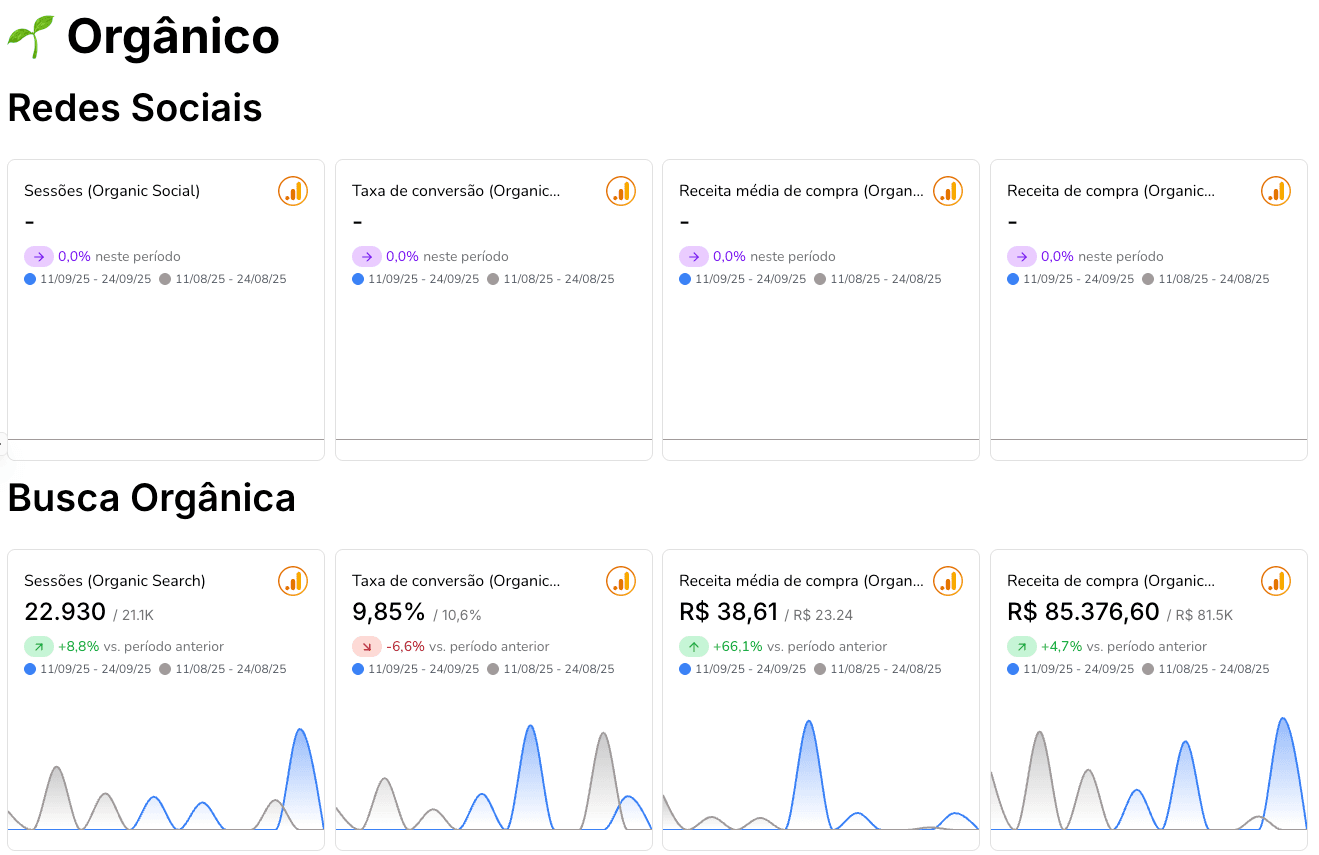Click Analytics icon on Redes Sociais Receita de compra
1319x855 pixels.
tap(1276, 191)
